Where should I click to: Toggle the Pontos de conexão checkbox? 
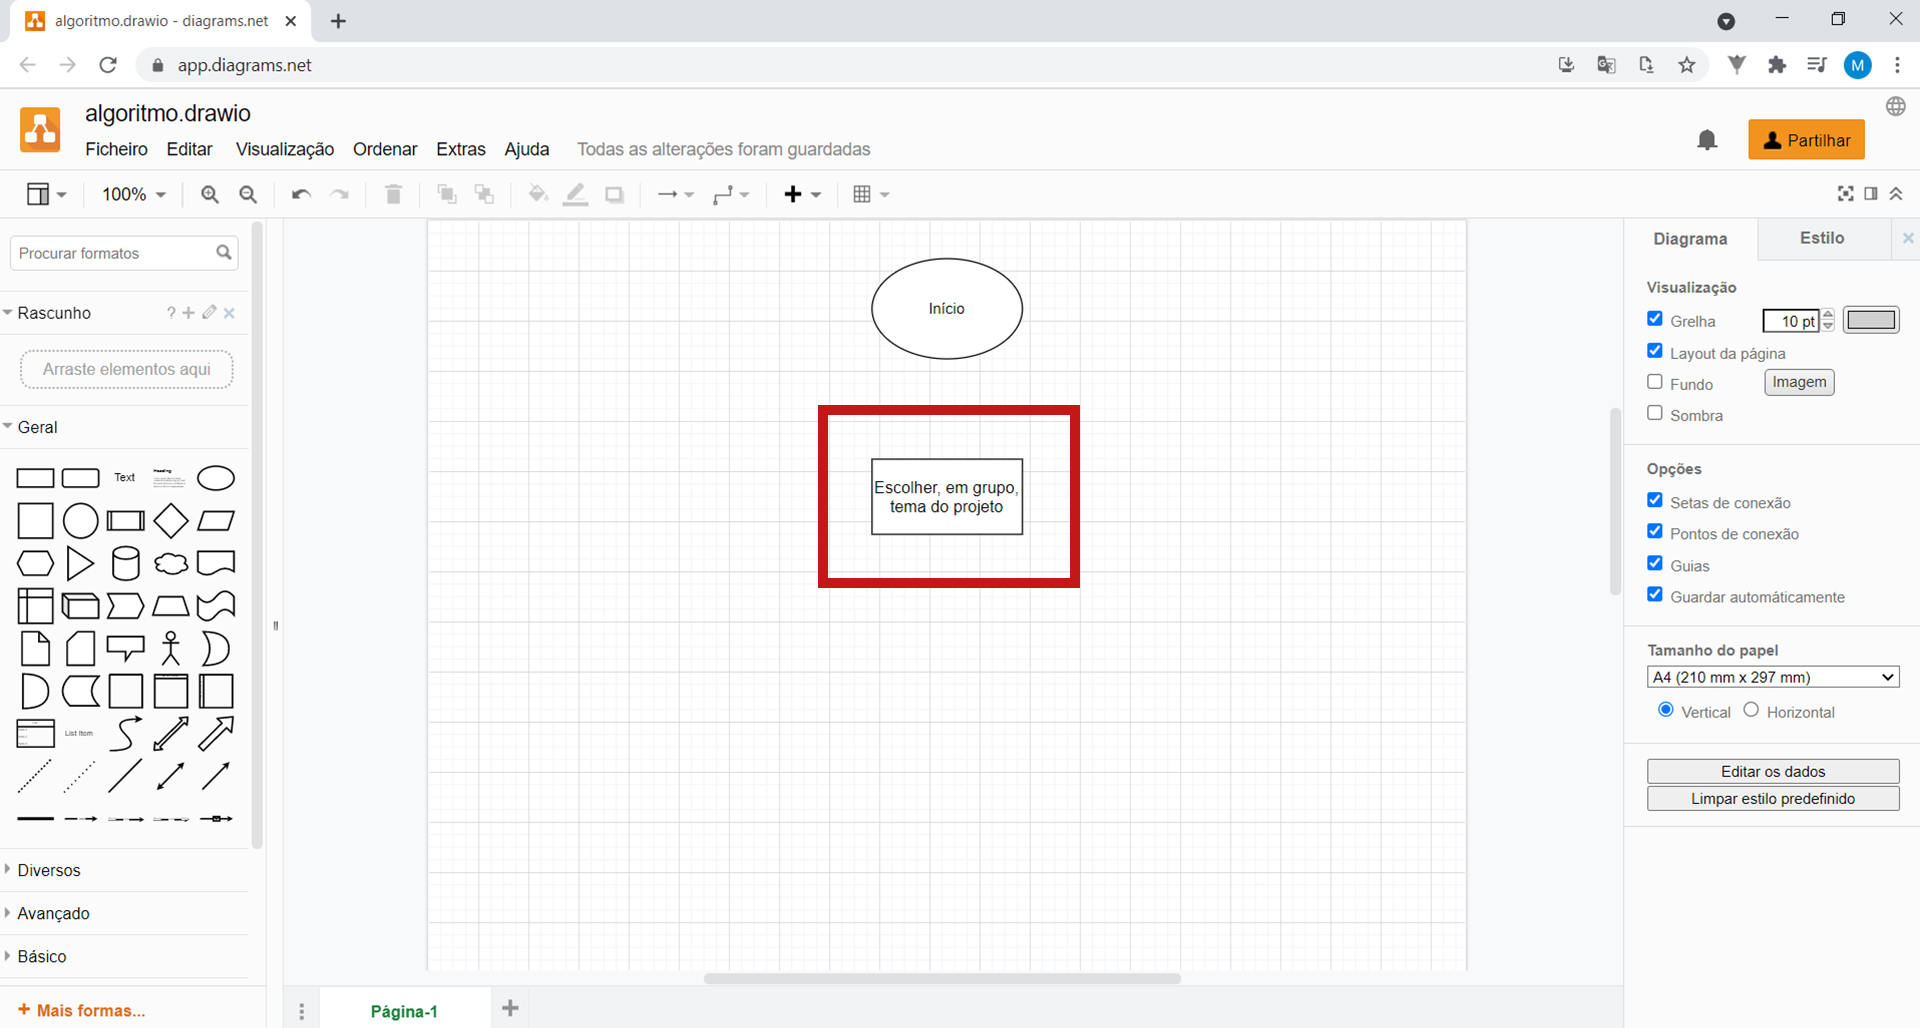1655,531
